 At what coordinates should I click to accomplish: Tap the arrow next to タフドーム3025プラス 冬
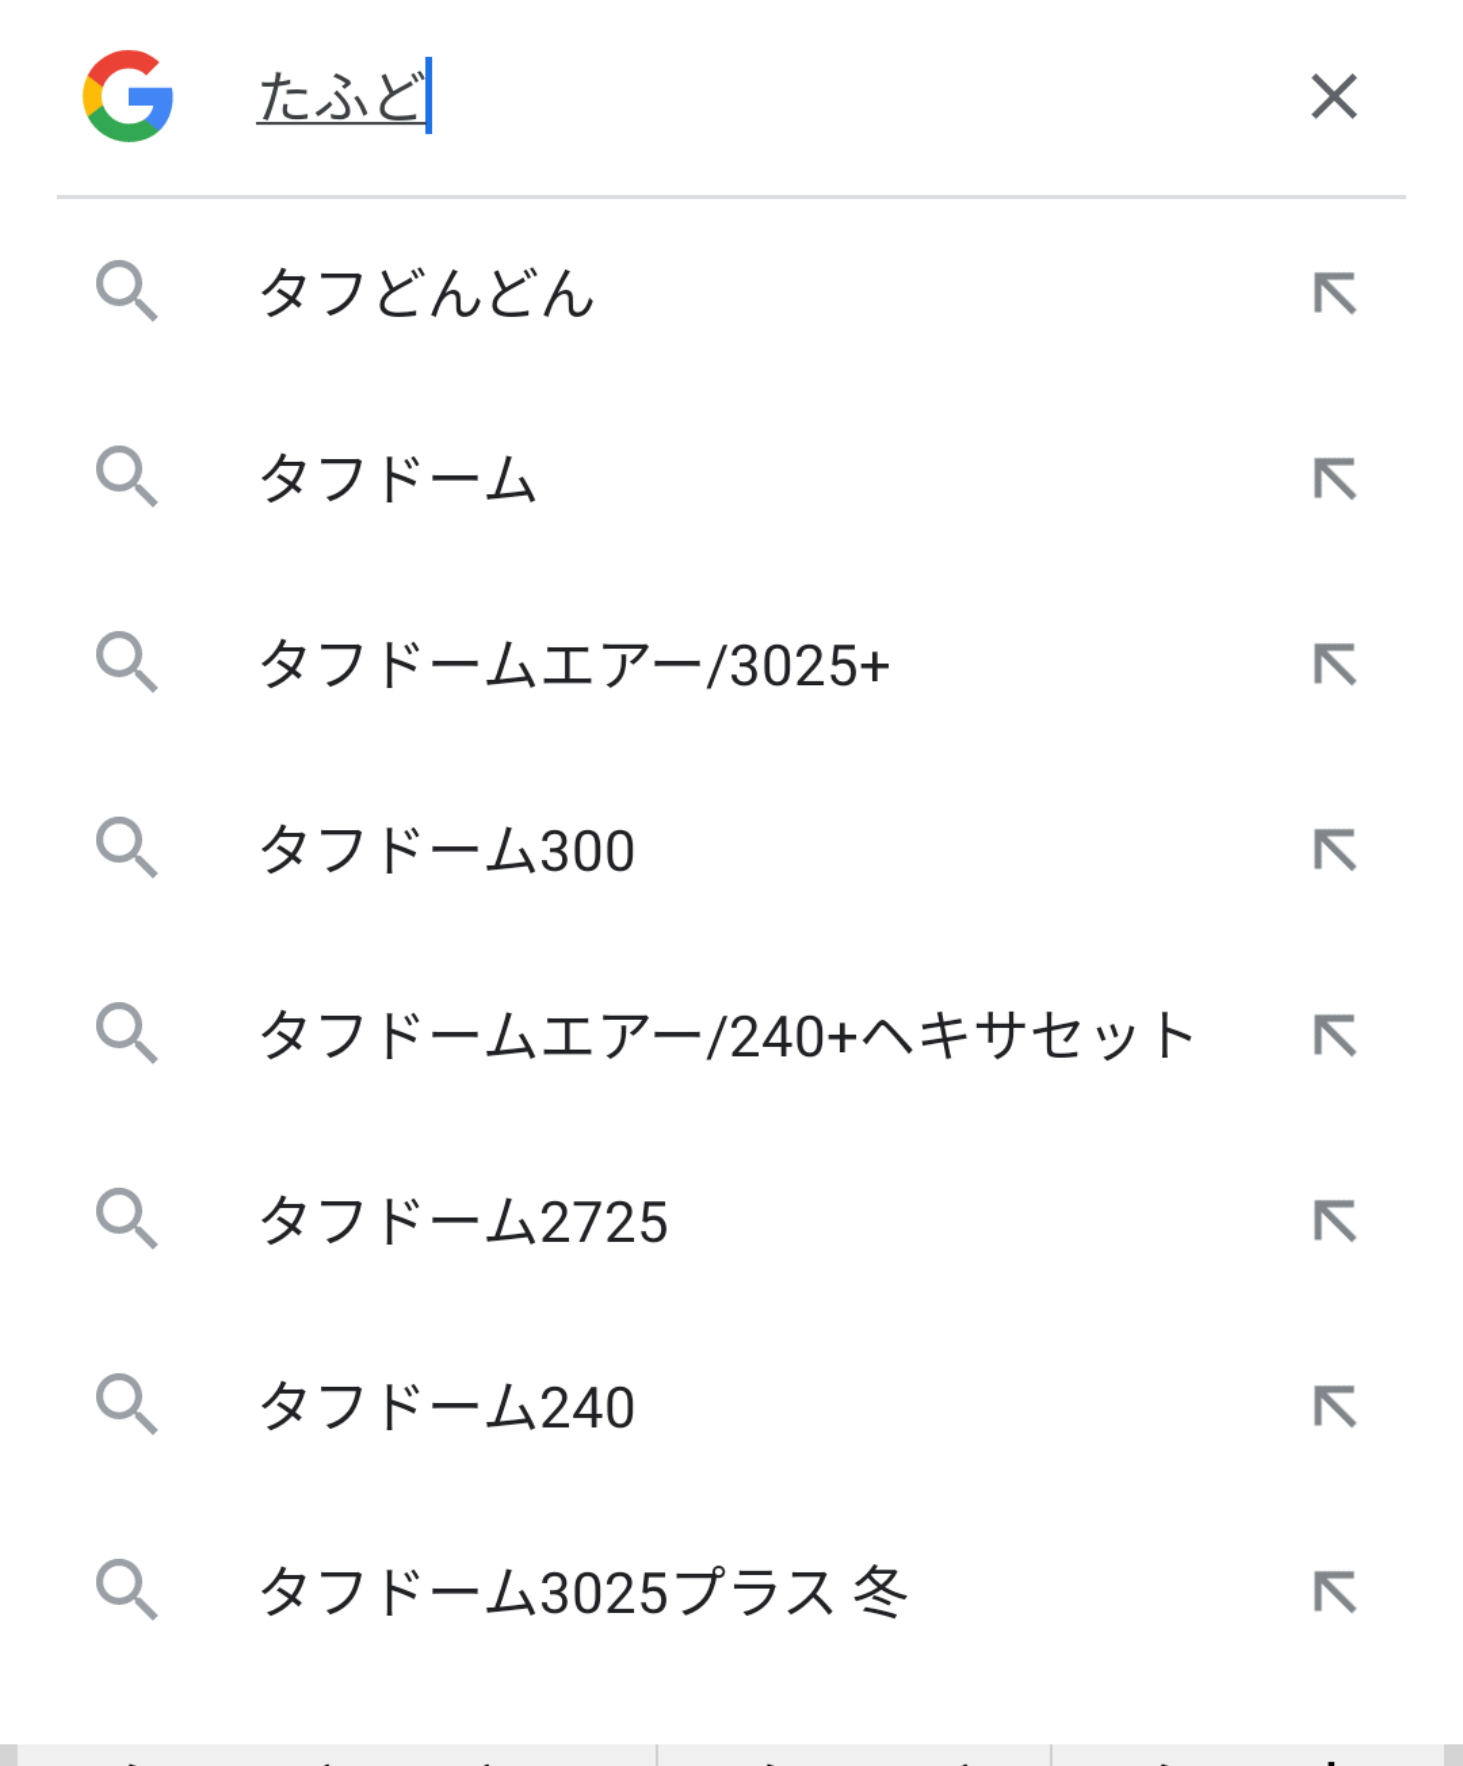point(1334,1592)
